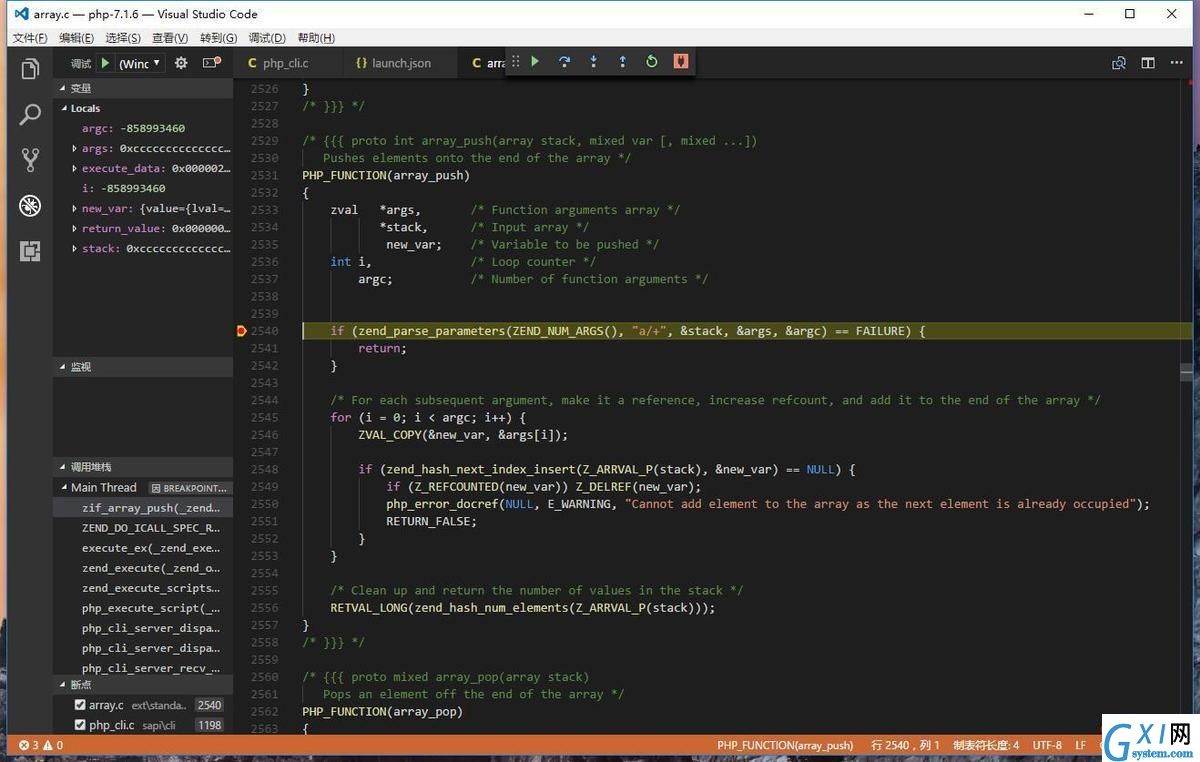
Task: Click PHP_FUNCTION(array_push) status bar item
Action: 785,745
